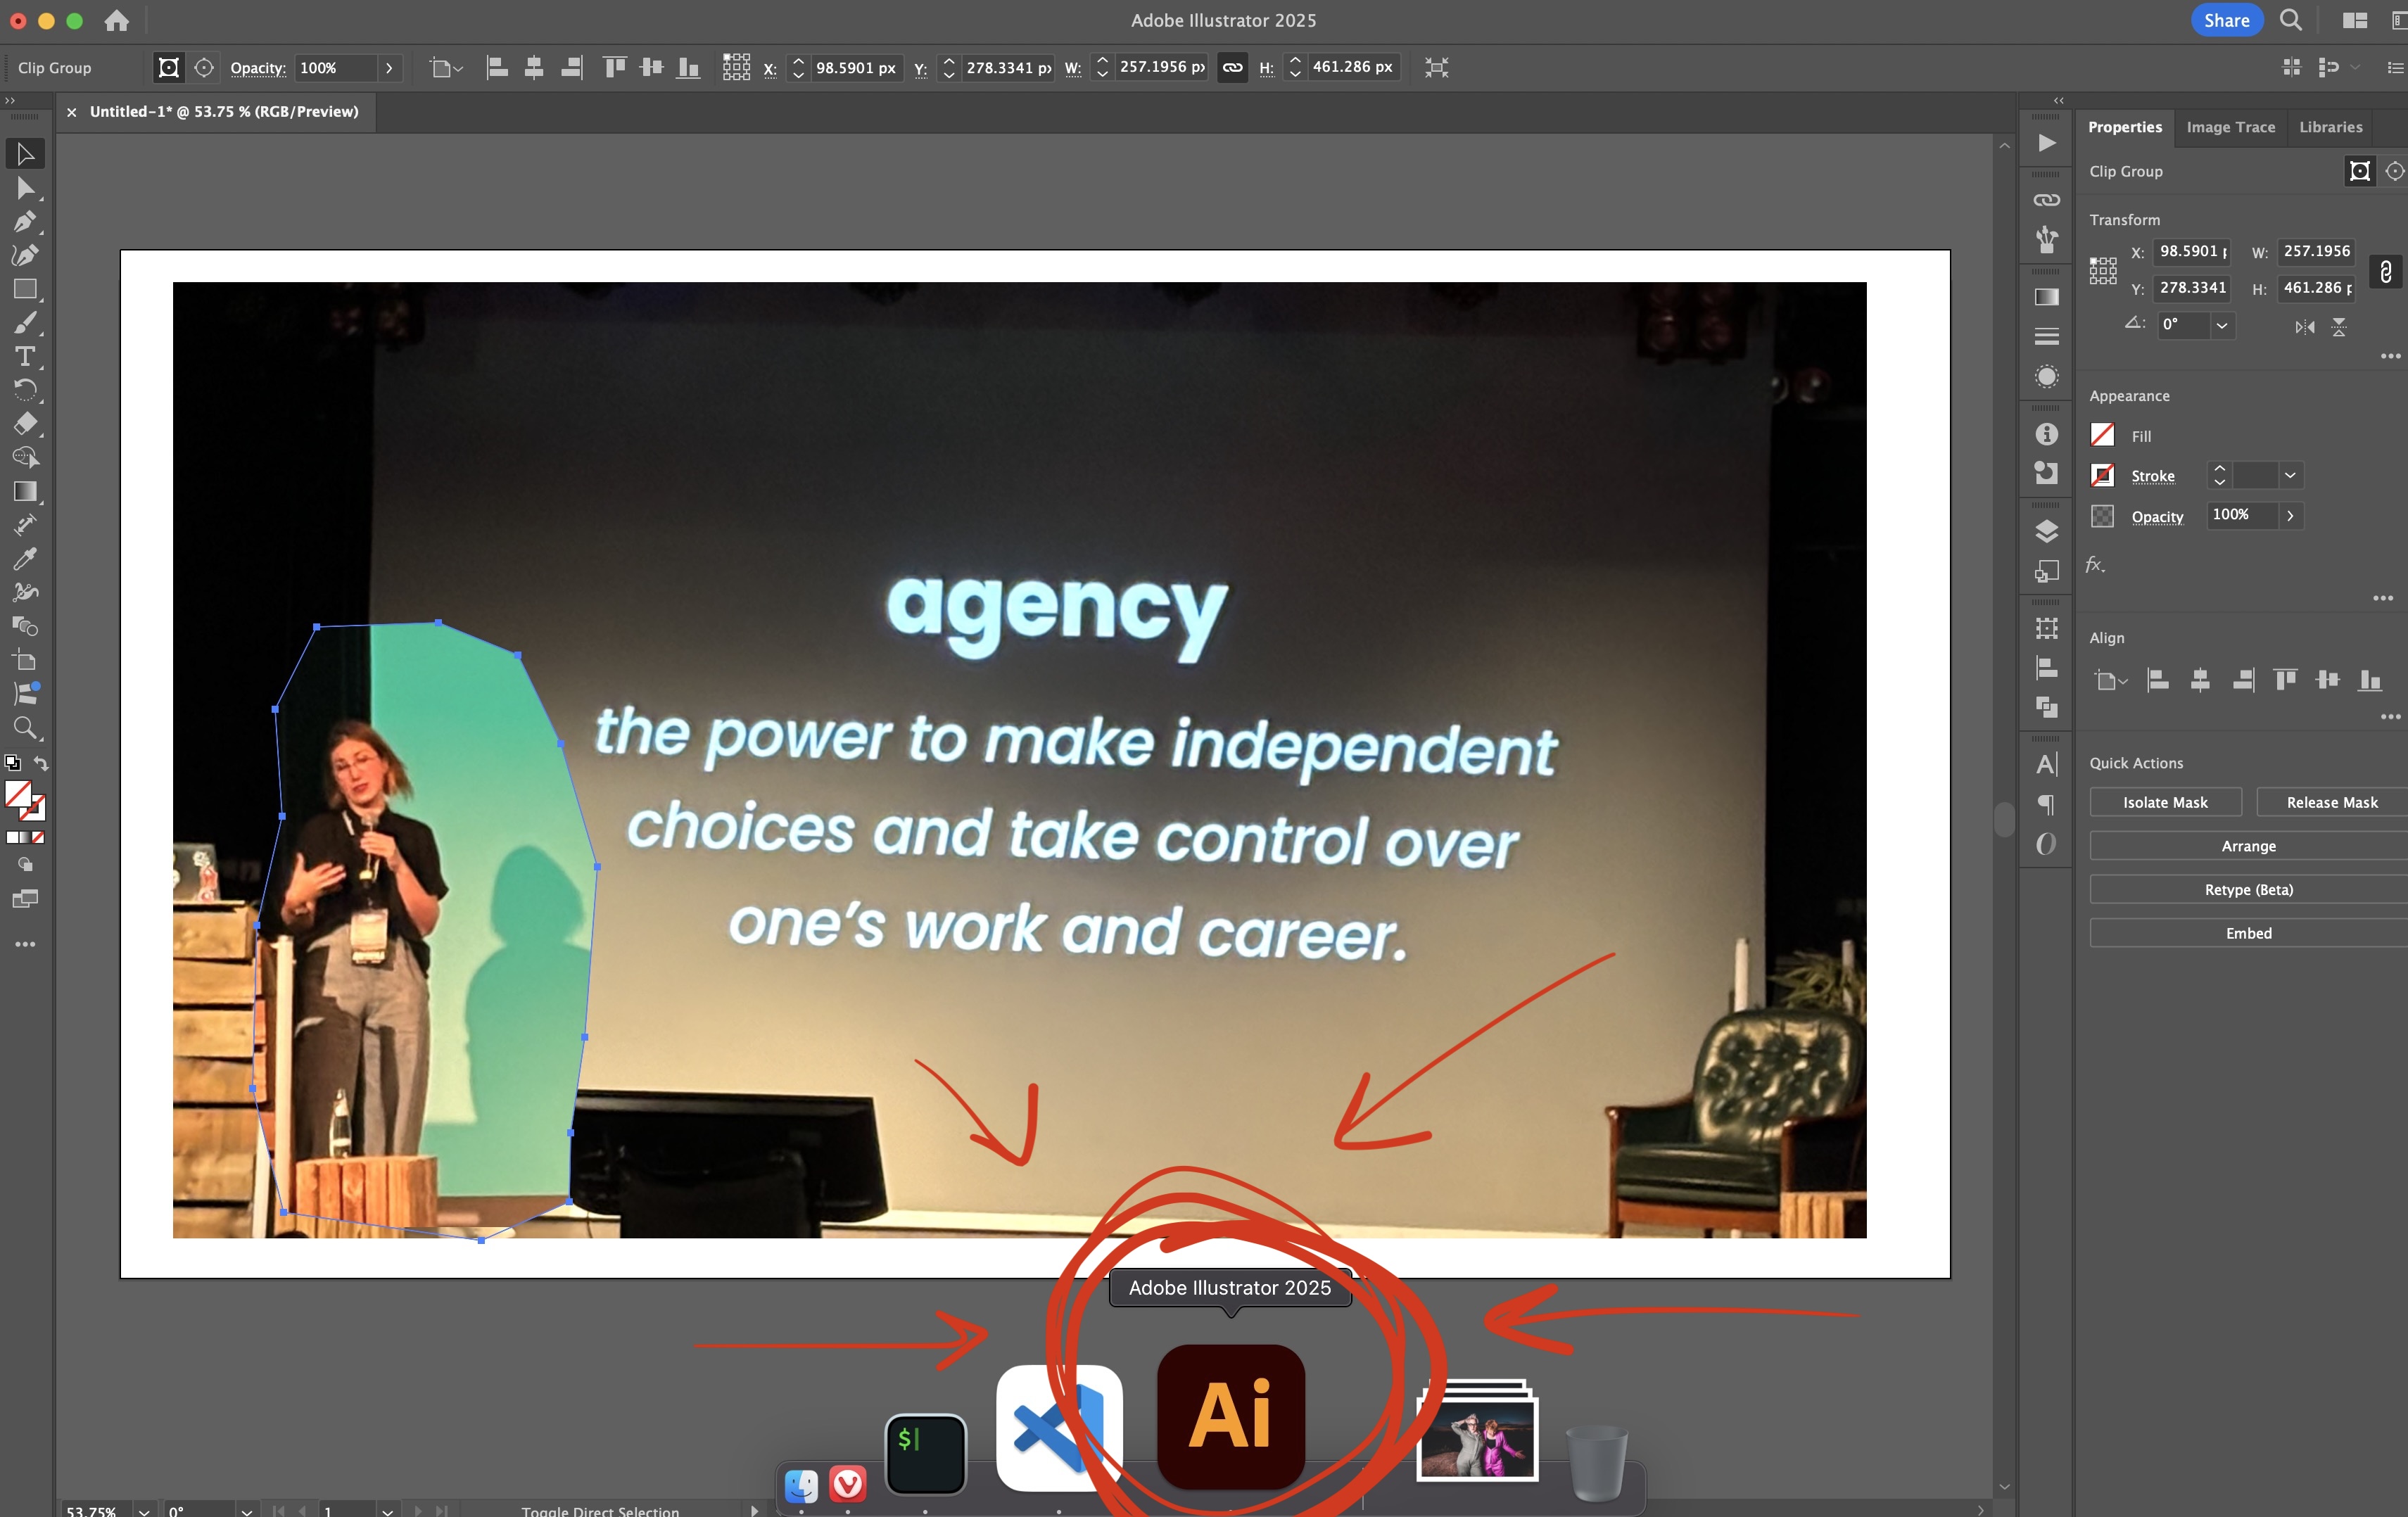Reset to Default Fill and Stroke
2408x1517 pixels.
coord(12,763)
